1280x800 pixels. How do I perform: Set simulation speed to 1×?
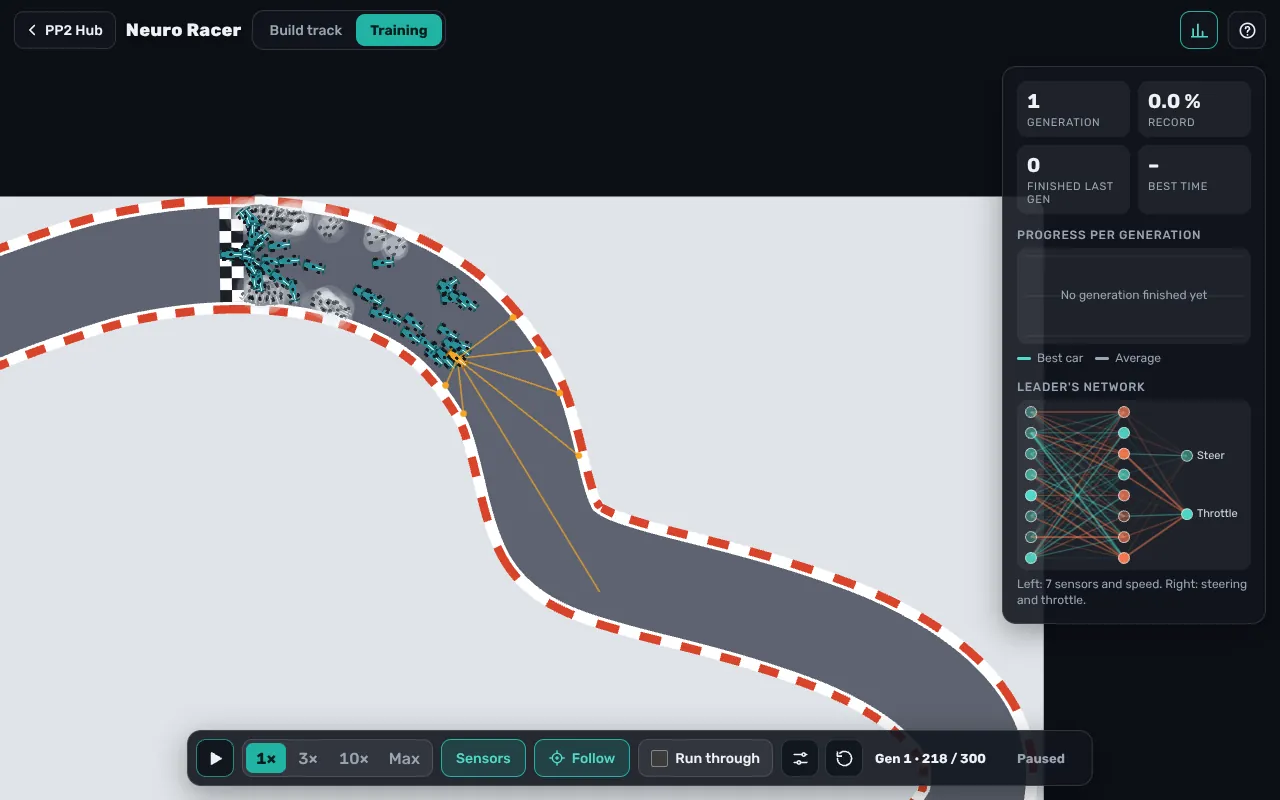point(266,758)
